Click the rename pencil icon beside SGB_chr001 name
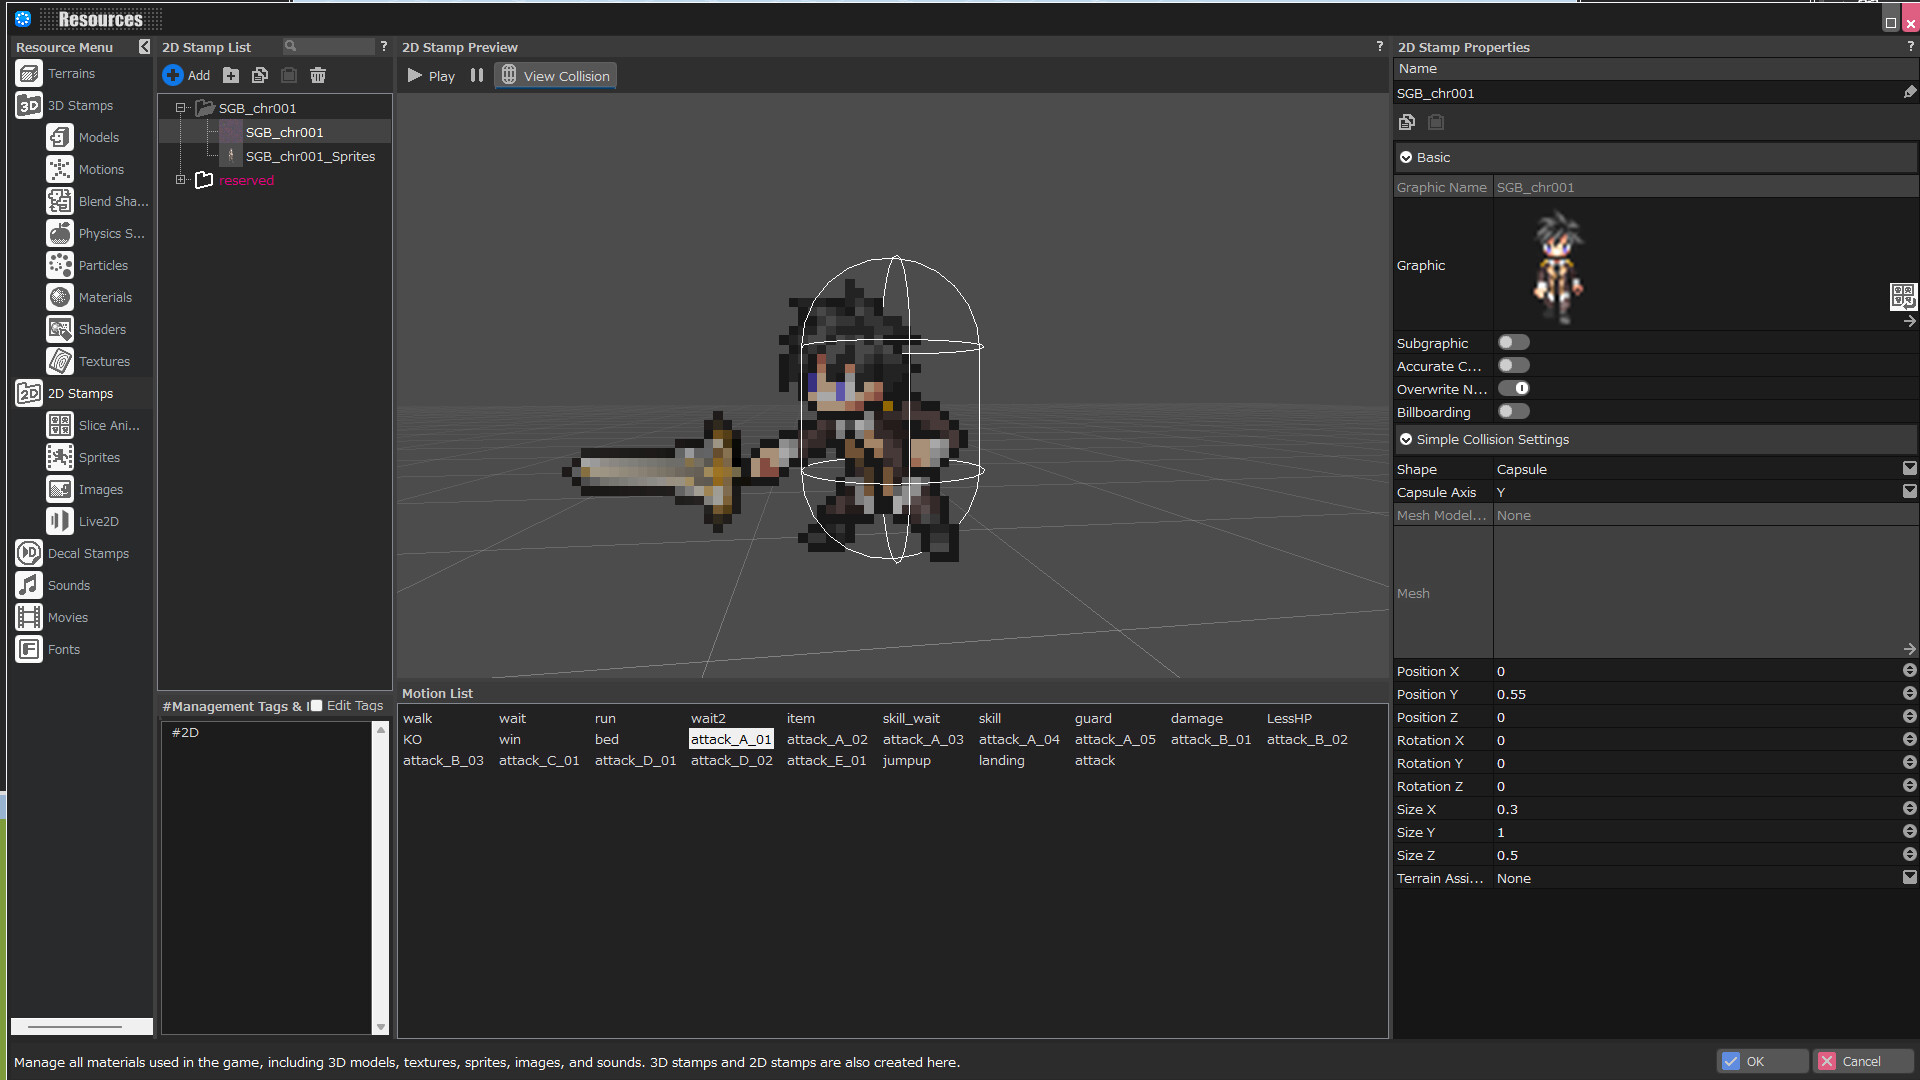Screen dimensions: 1920x1080 coord(1909,92)
